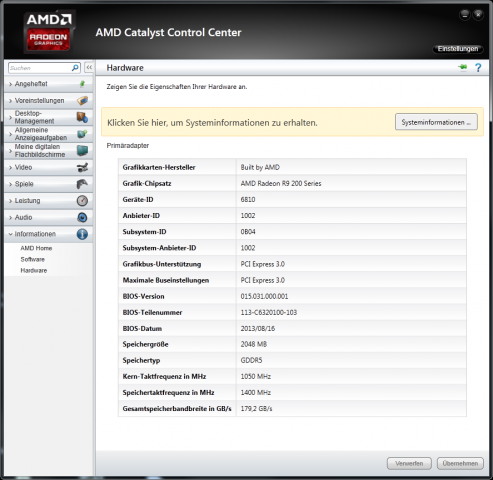Click the Übernehmen button

pos(460,463)
